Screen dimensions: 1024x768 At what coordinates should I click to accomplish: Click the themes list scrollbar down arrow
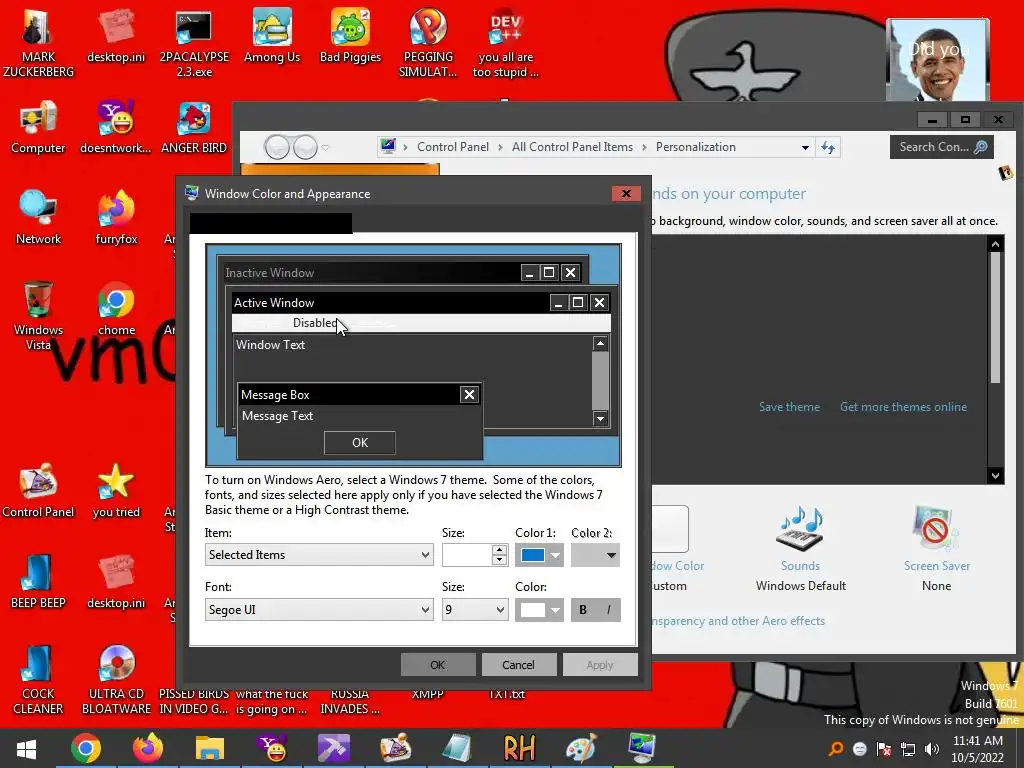tap(995, 475)
